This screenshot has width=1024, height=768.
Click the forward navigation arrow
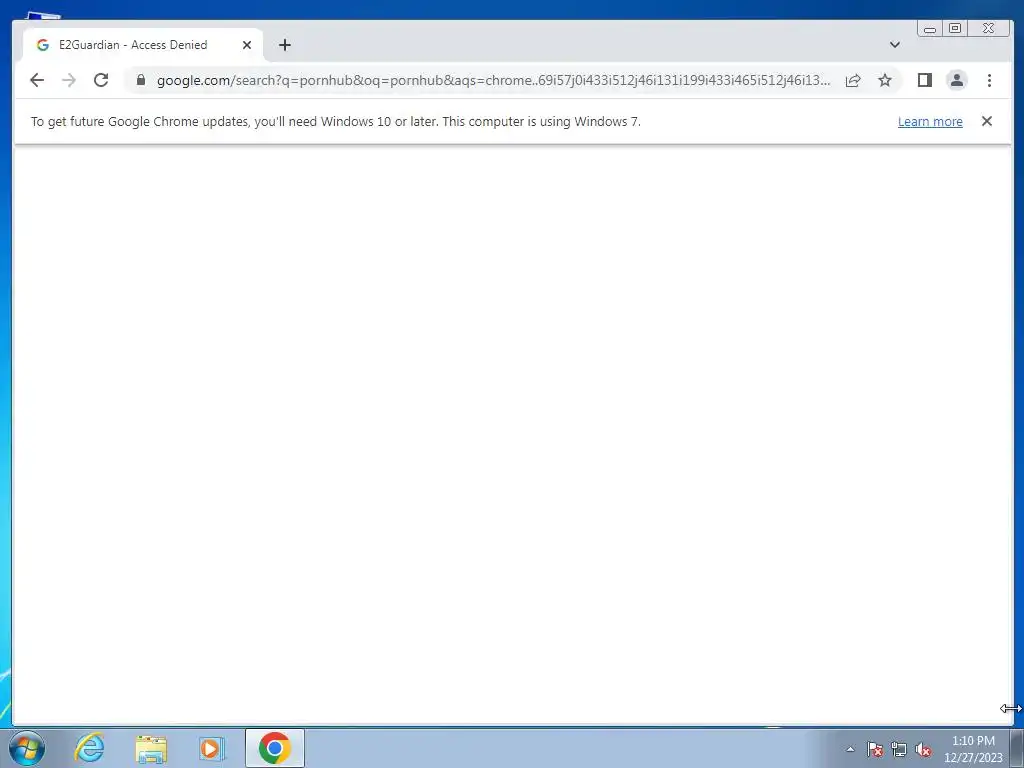pyautogui.click(x=69, y=80)
